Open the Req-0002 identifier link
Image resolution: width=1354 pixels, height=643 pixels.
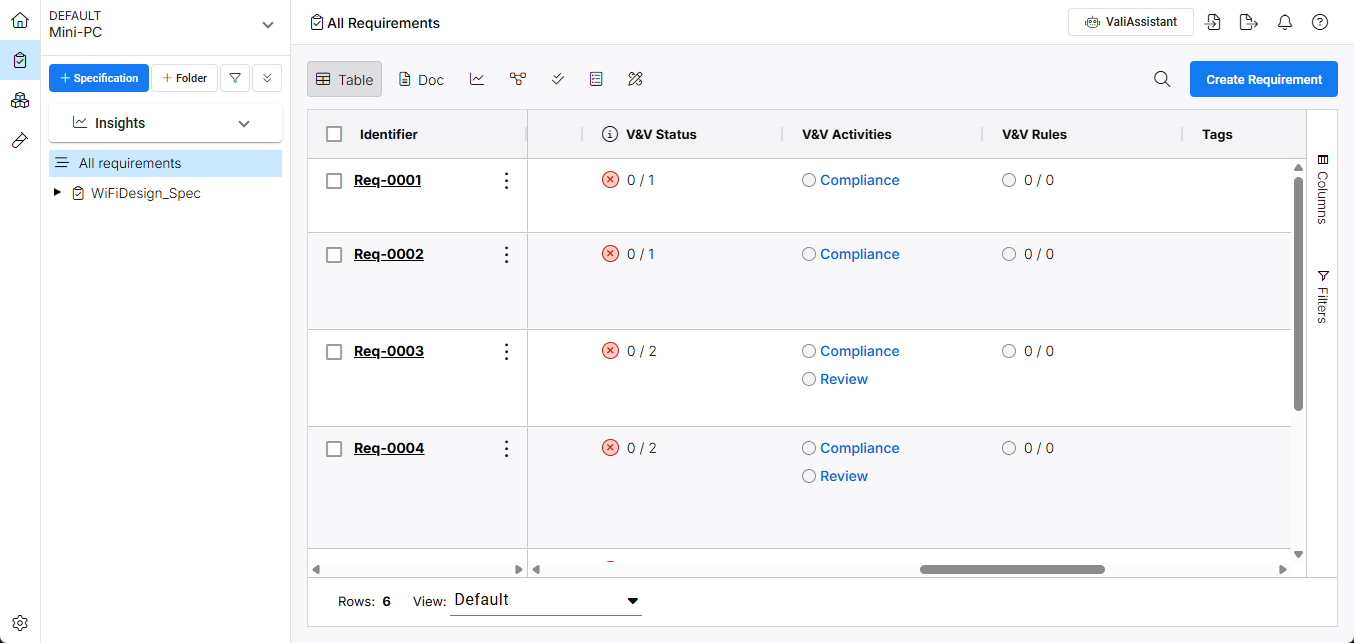(x=389, y=254)
